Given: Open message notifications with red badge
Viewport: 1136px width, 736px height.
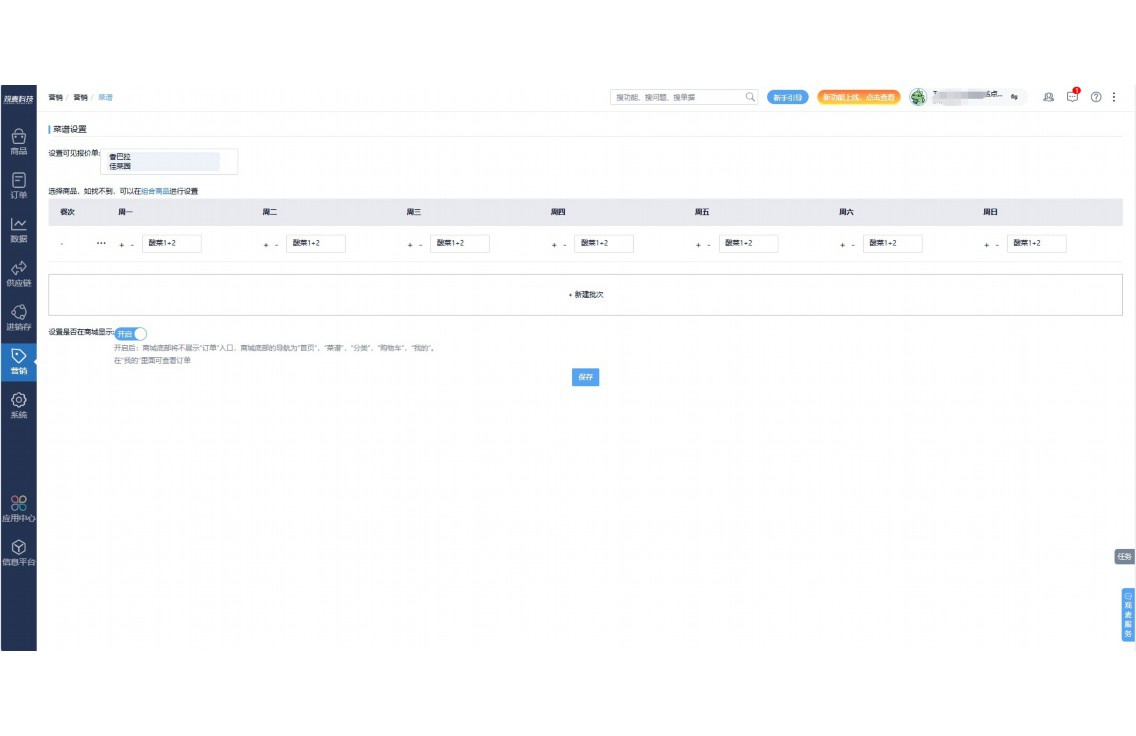Looking at the screenshot, I should pyautogui.click(x=1073, y=97).
